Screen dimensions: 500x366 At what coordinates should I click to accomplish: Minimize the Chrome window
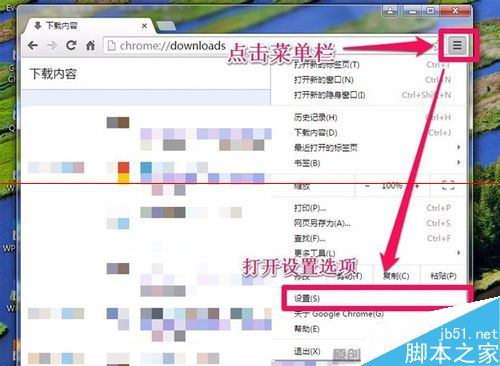click(x=412, y=11)
